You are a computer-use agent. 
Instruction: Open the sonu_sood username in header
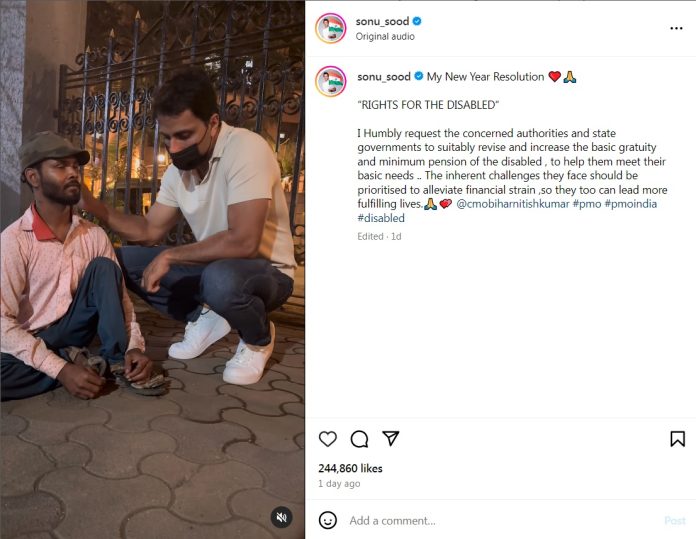pos(382,21)
